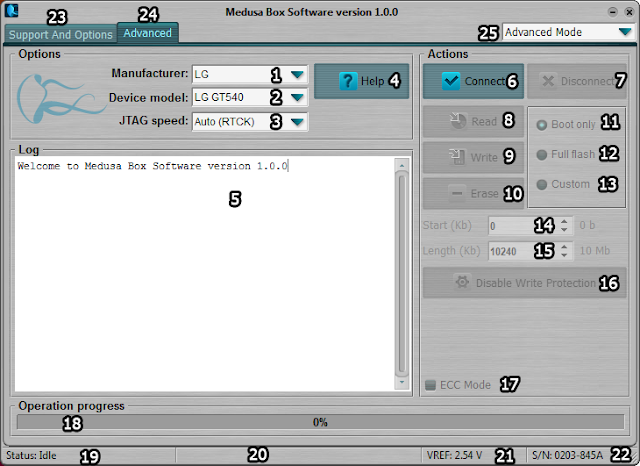Screen dimensions: 640x466
Task: Toggle the ECC Mode checkbox
Action: pyautogui.click(x=430, y=385)
